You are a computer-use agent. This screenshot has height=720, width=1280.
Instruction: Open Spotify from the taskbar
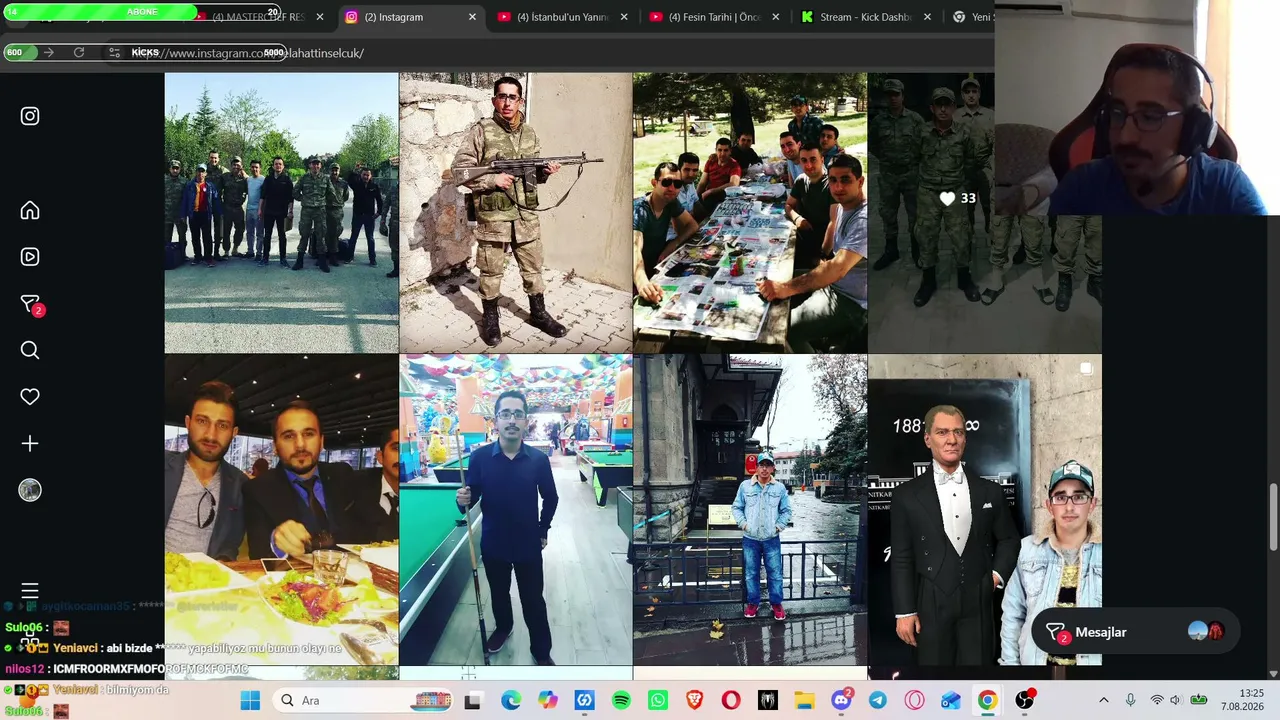pyautogui.click(x=621, y=700)
